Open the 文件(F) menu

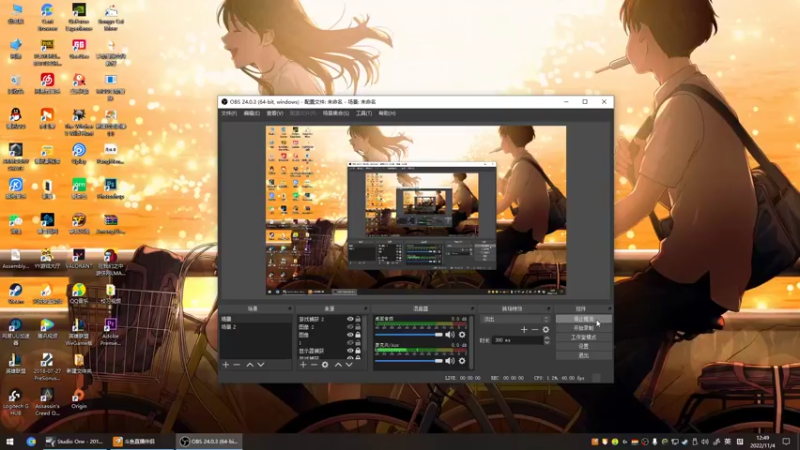click(229, 113)
